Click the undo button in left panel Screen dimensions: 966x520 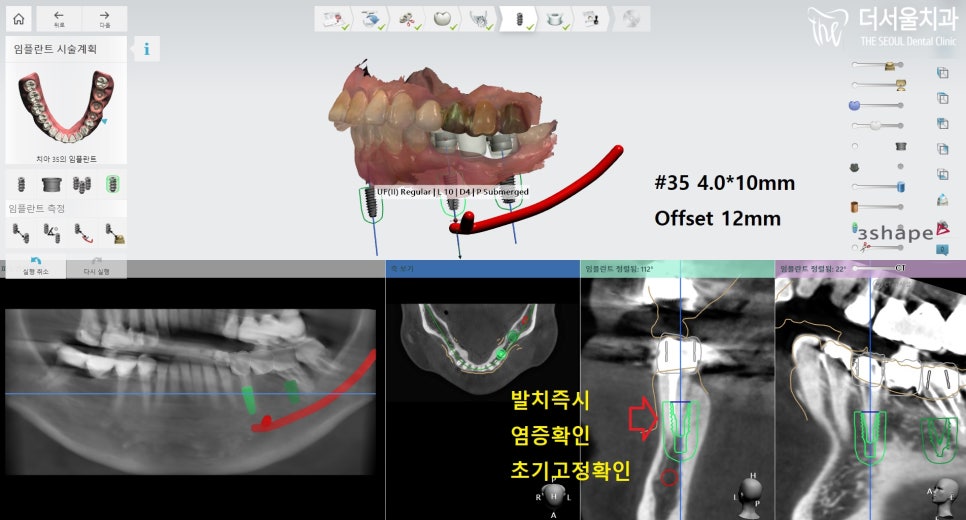pos(37,267)
